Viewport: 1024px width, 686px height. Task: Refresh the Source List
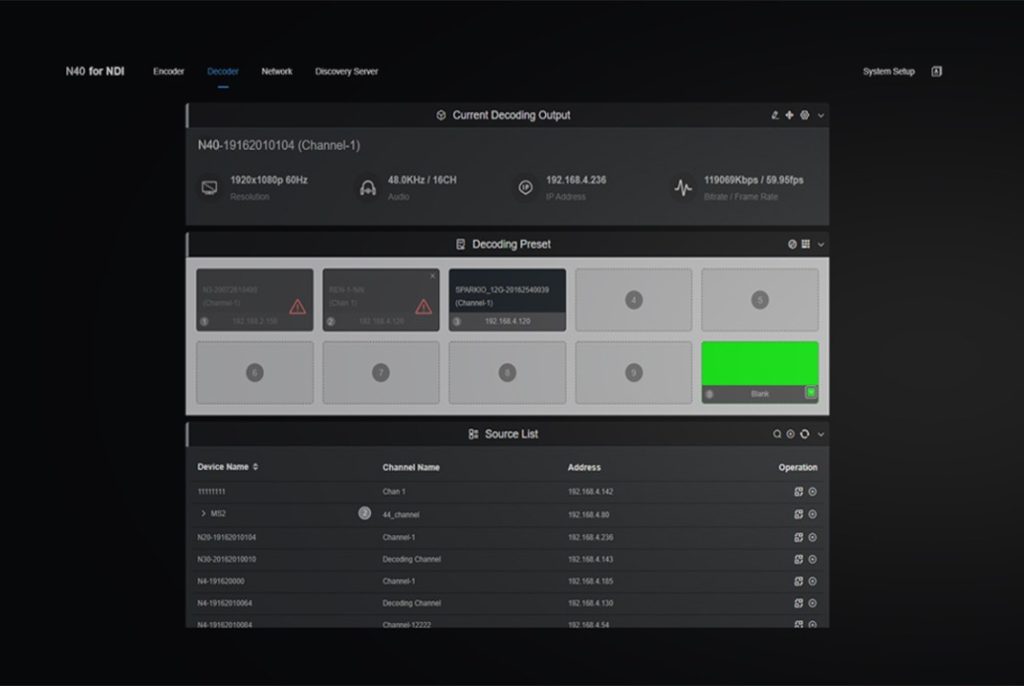[804, 434]
